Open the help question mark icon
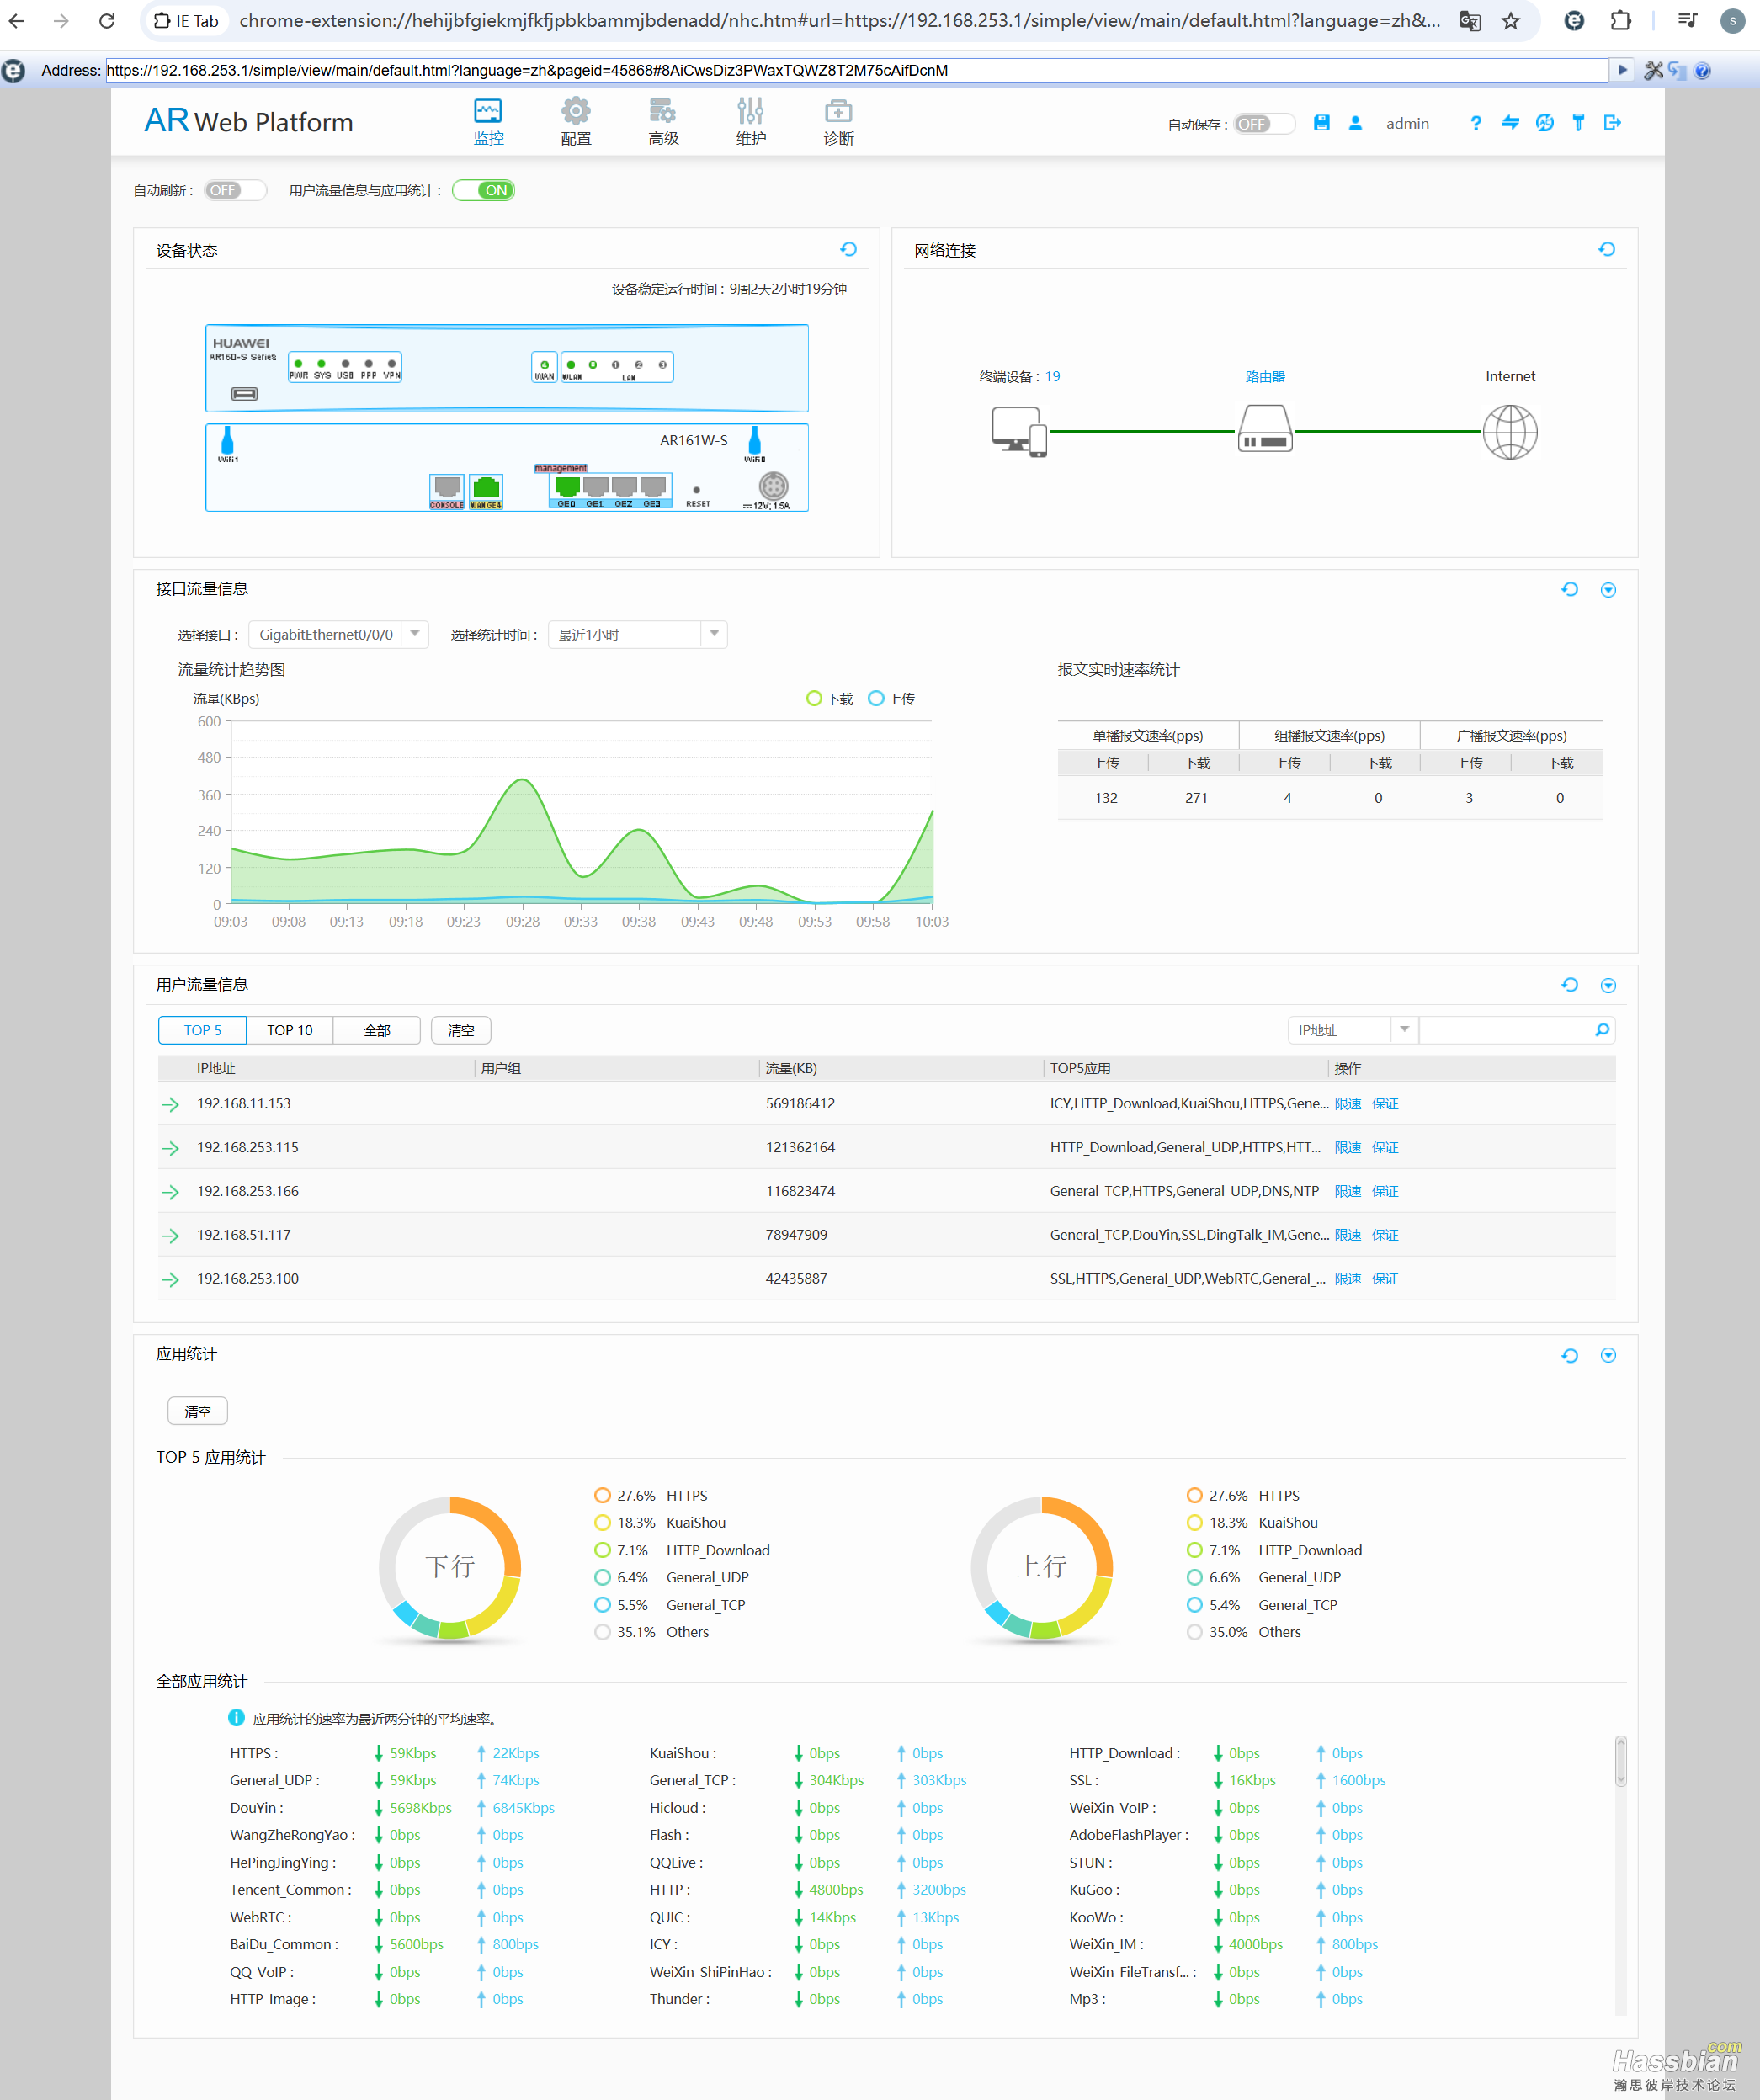The width and height of the screenshot is (1760, 2100). point(1476,123)
